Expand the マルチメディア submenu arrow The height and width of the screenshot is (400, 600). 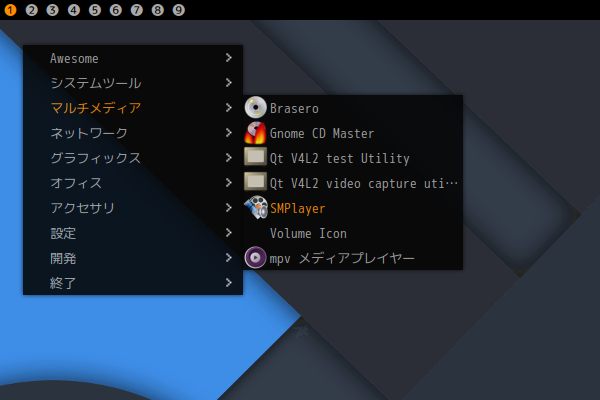point(228,108)
